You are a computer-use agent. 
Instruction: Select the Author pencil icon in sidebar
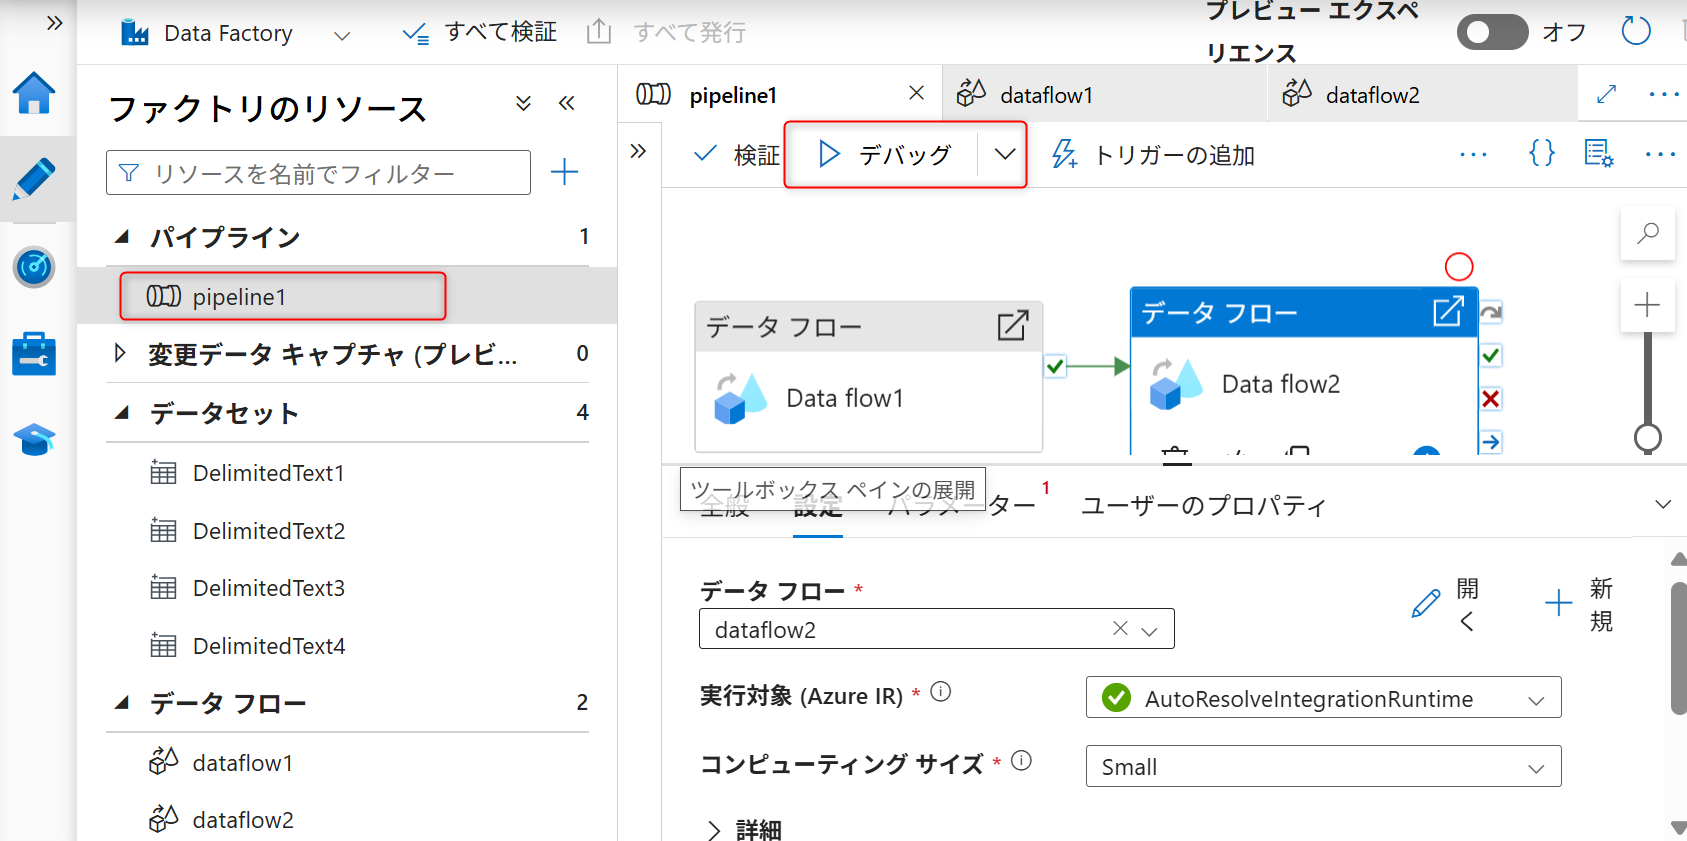[34, 178]
